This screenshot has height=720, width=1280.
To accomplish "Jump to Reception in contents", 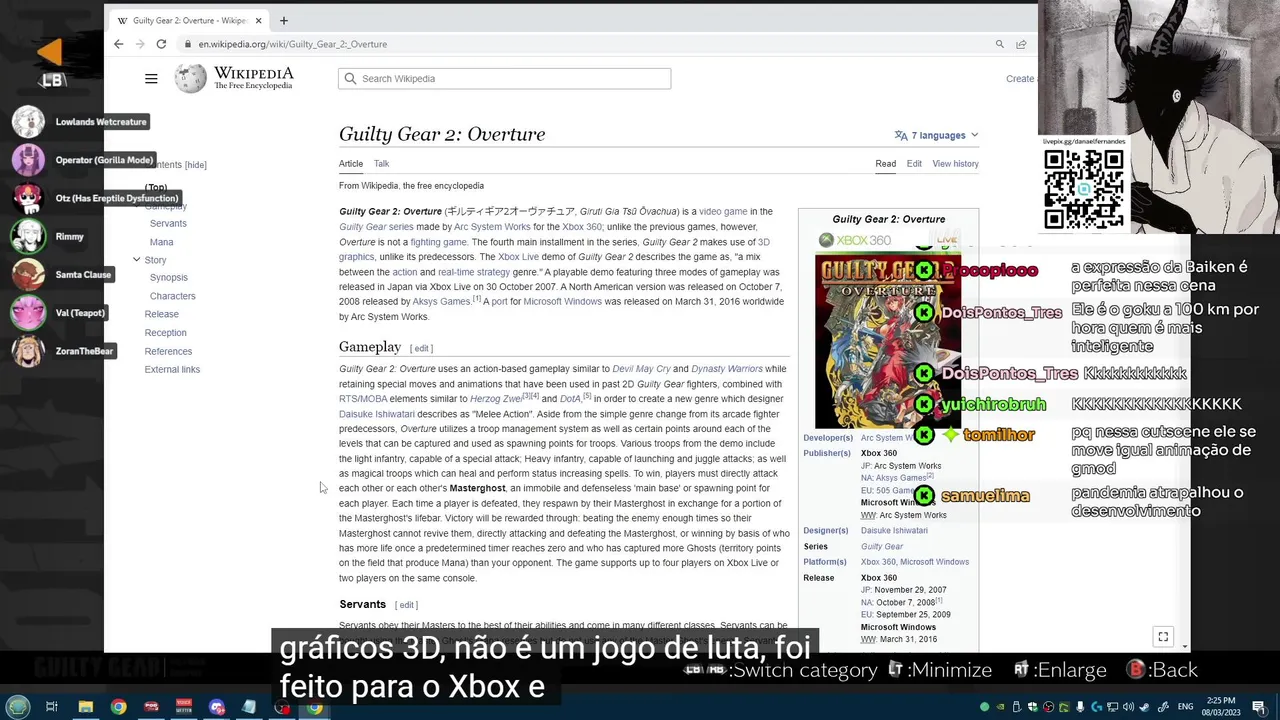I will 165,333.
